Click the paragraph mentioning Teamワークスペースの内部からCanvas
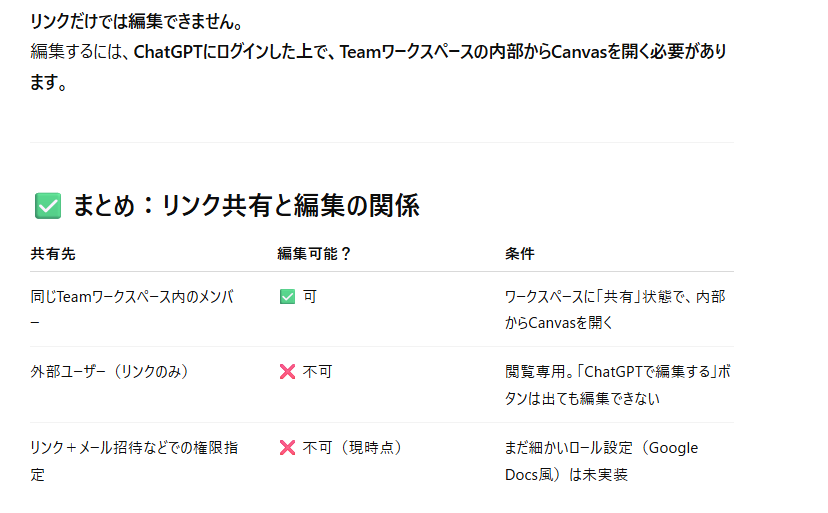Viewport: 828px width, 513px height. tap(380, 52)
